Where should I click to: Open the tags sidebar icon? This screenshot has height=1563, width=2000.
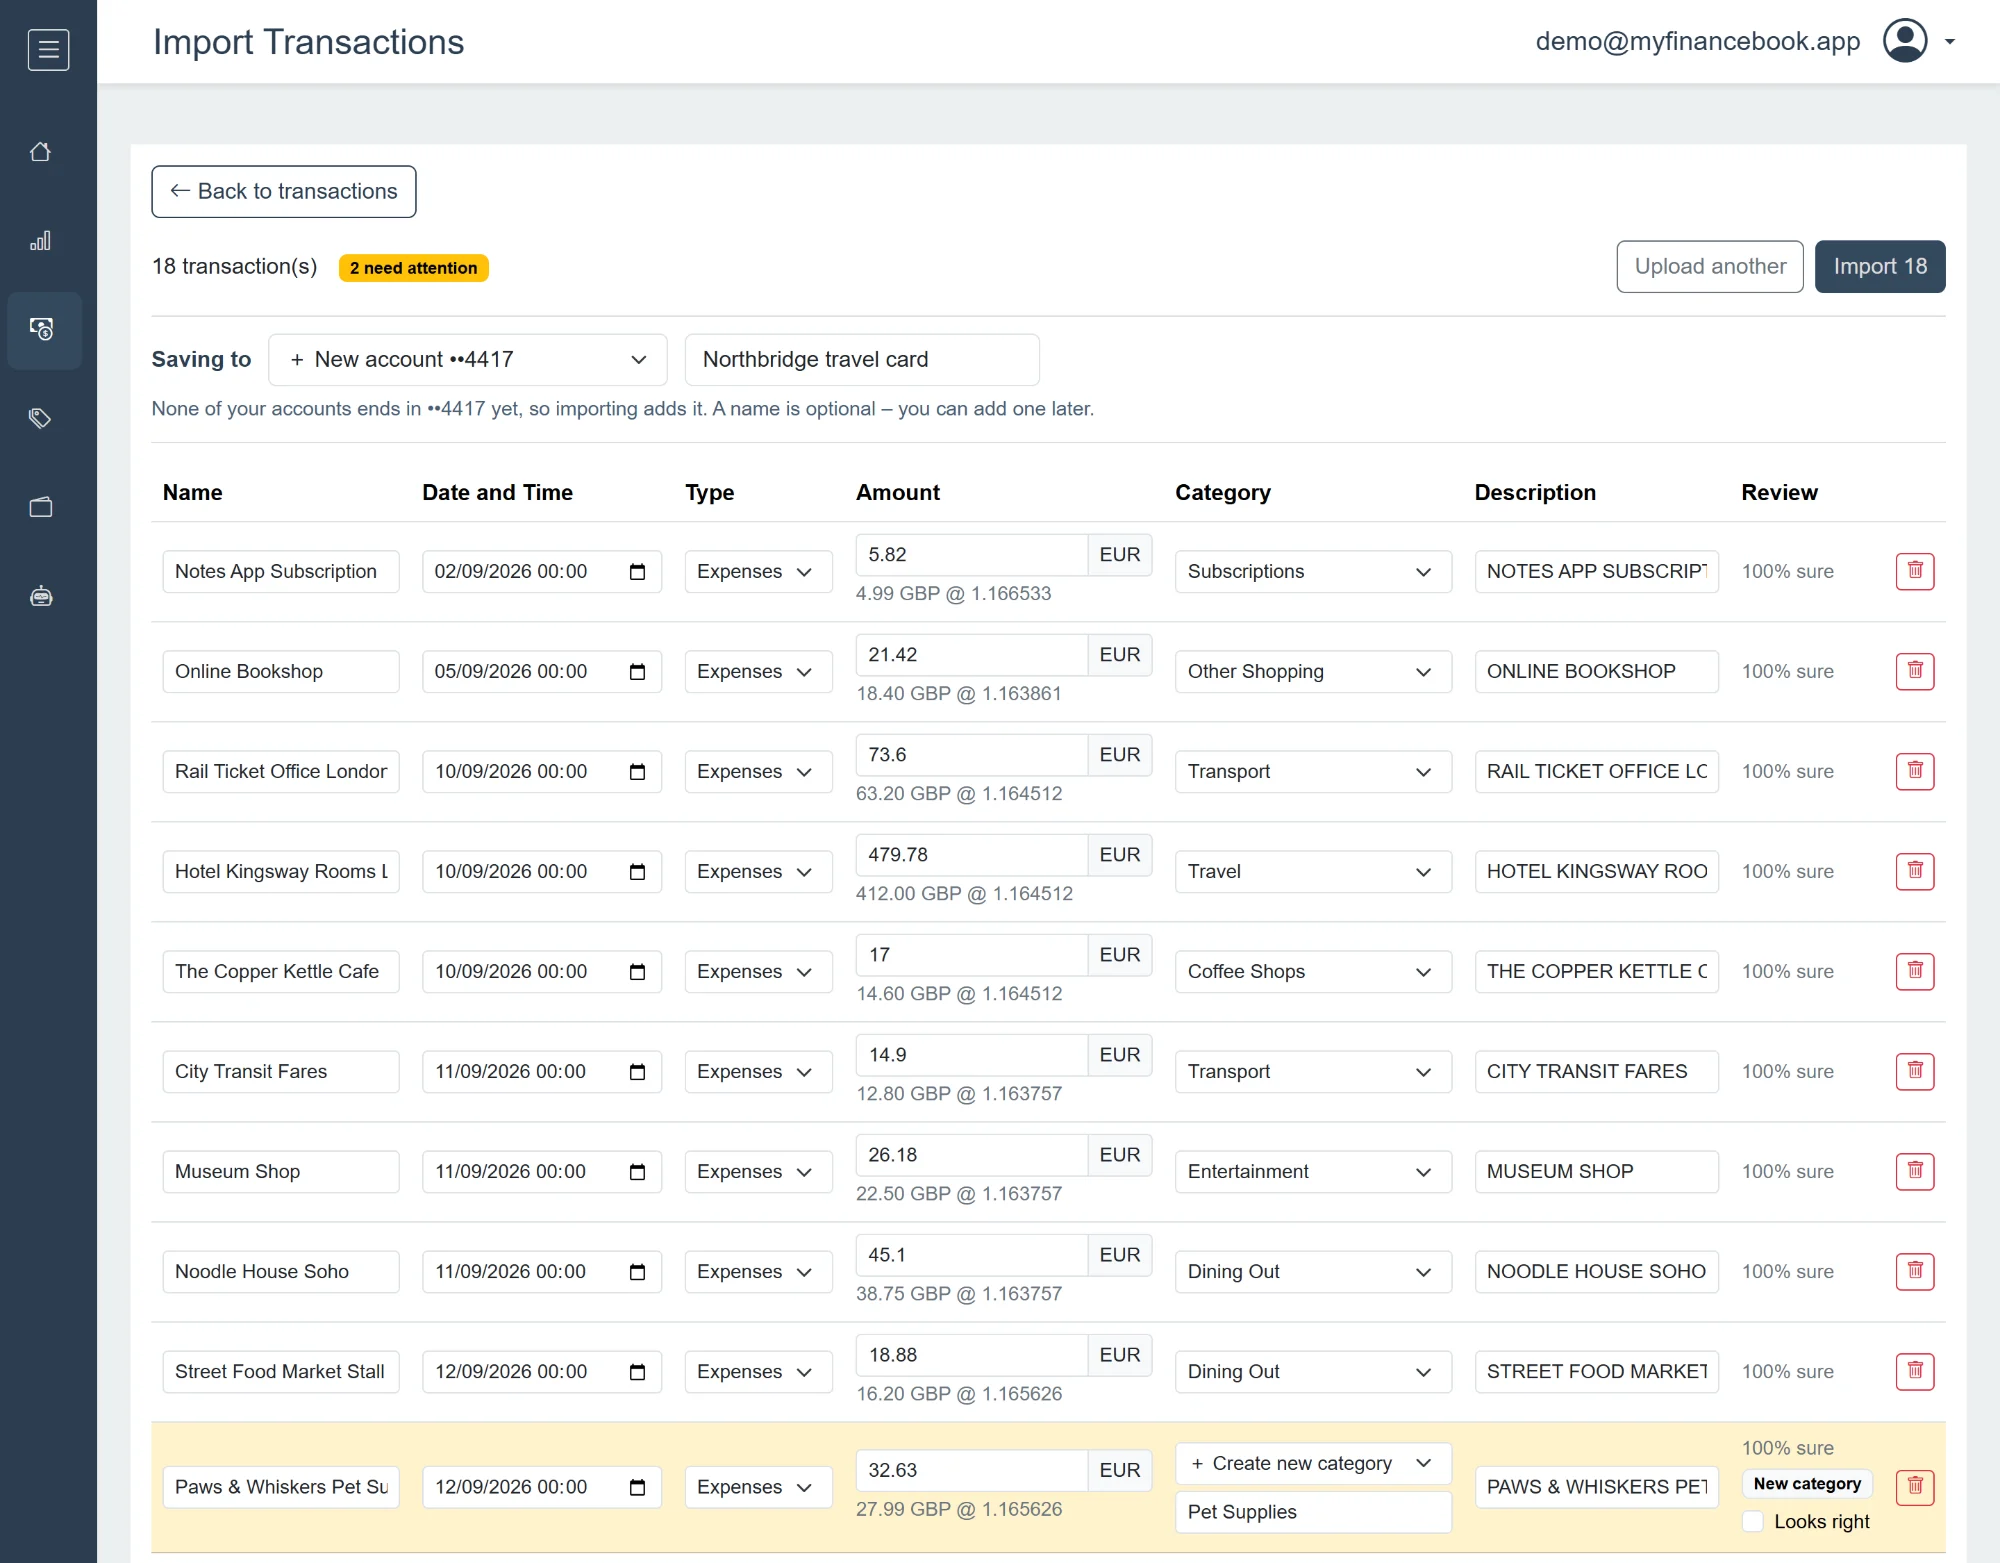click(x=41, y=418)
